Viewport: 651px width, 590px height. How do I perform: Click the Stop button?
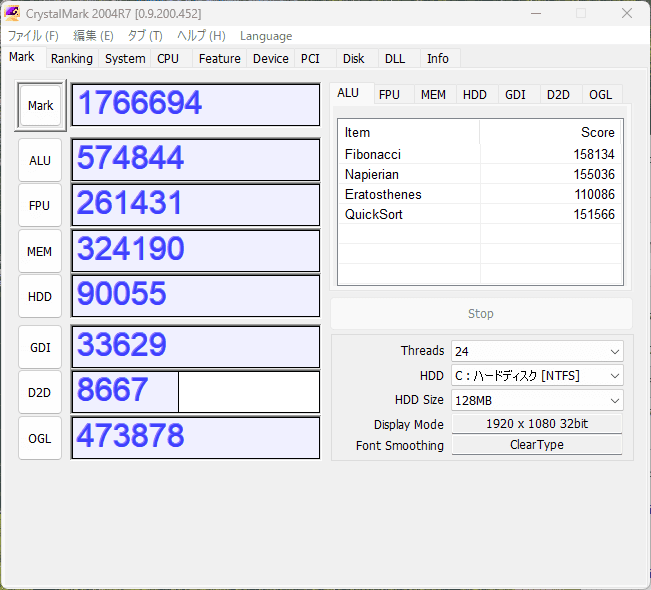pyautogui.click(x=481, y=314)
